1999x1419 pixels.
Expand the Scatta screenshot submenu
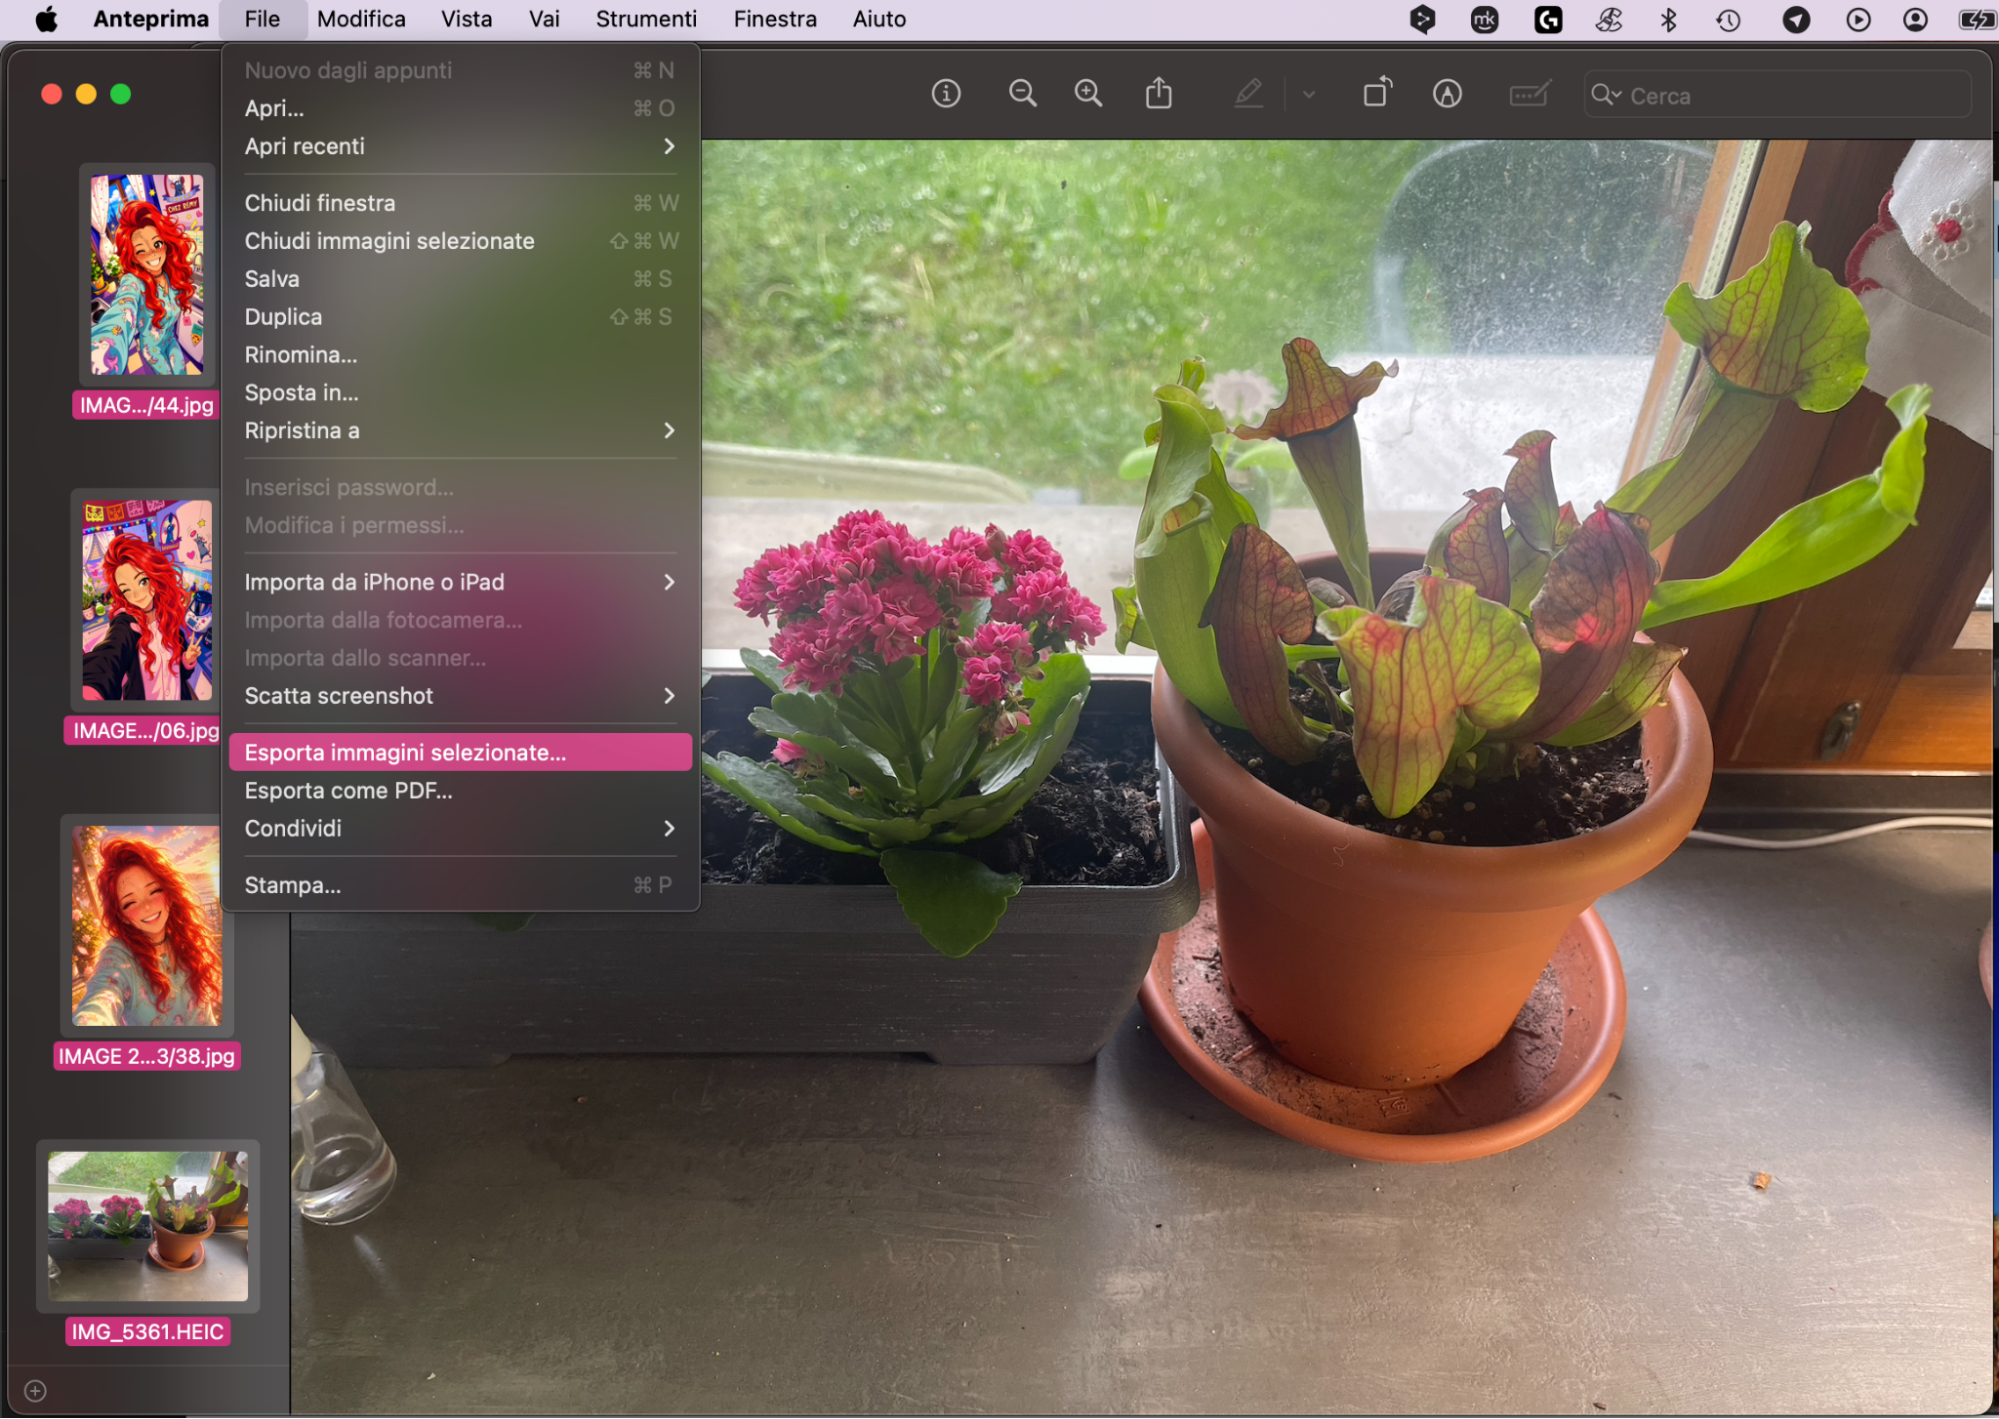[x=460, y=696]
